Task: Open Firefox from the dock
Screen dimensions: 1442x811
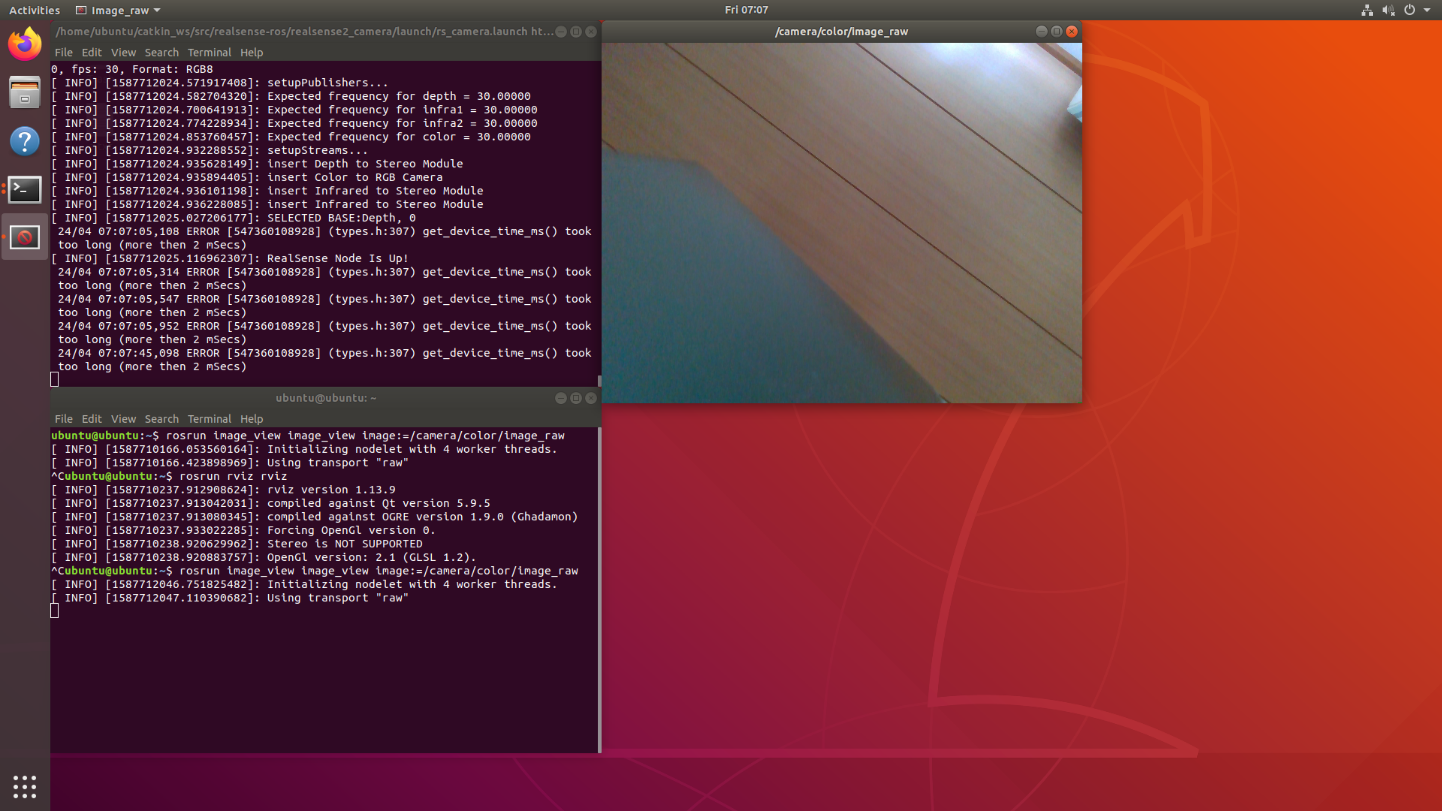Action: pos(25,44)
